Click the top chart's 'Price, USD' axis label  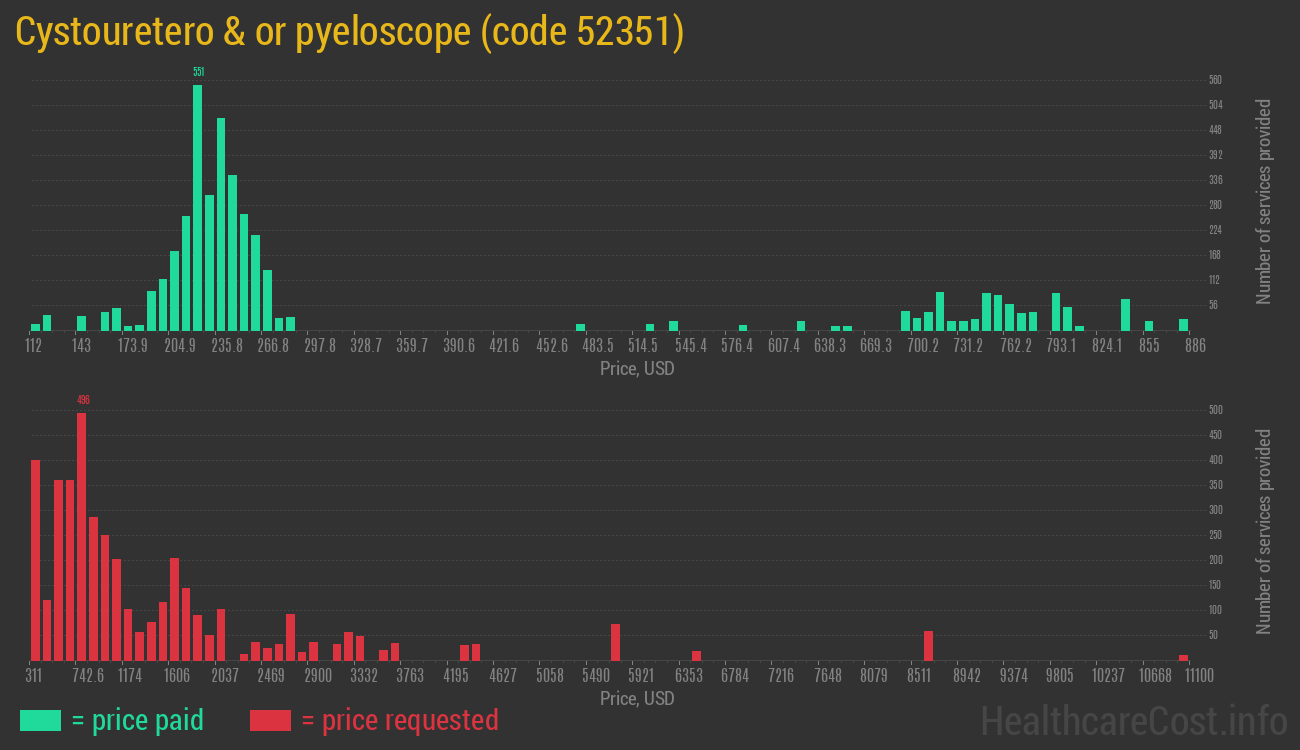[637, 369]
